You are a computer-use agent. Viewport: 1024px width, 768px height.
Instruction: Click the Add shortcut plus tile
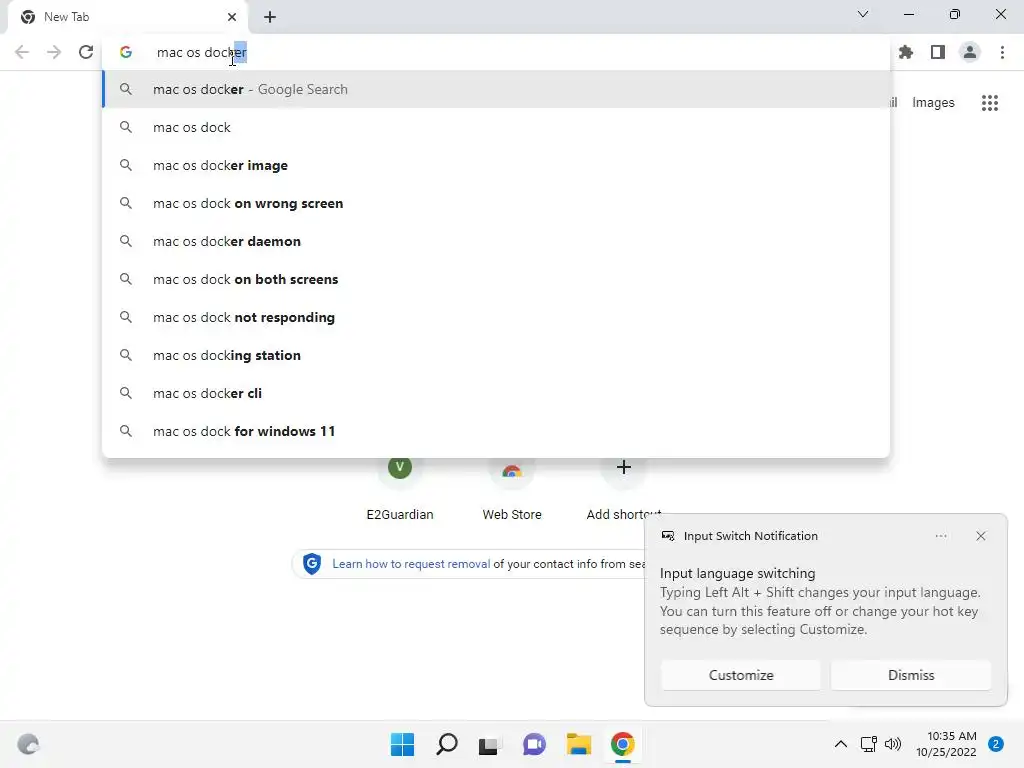click(x=623, y=487)
